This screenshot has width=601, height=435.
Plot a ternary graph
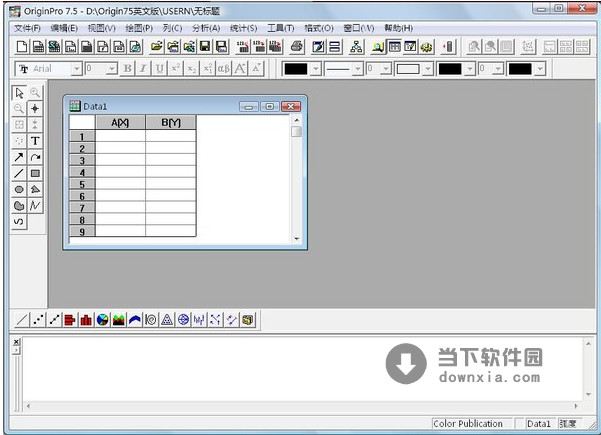point(167,319)
